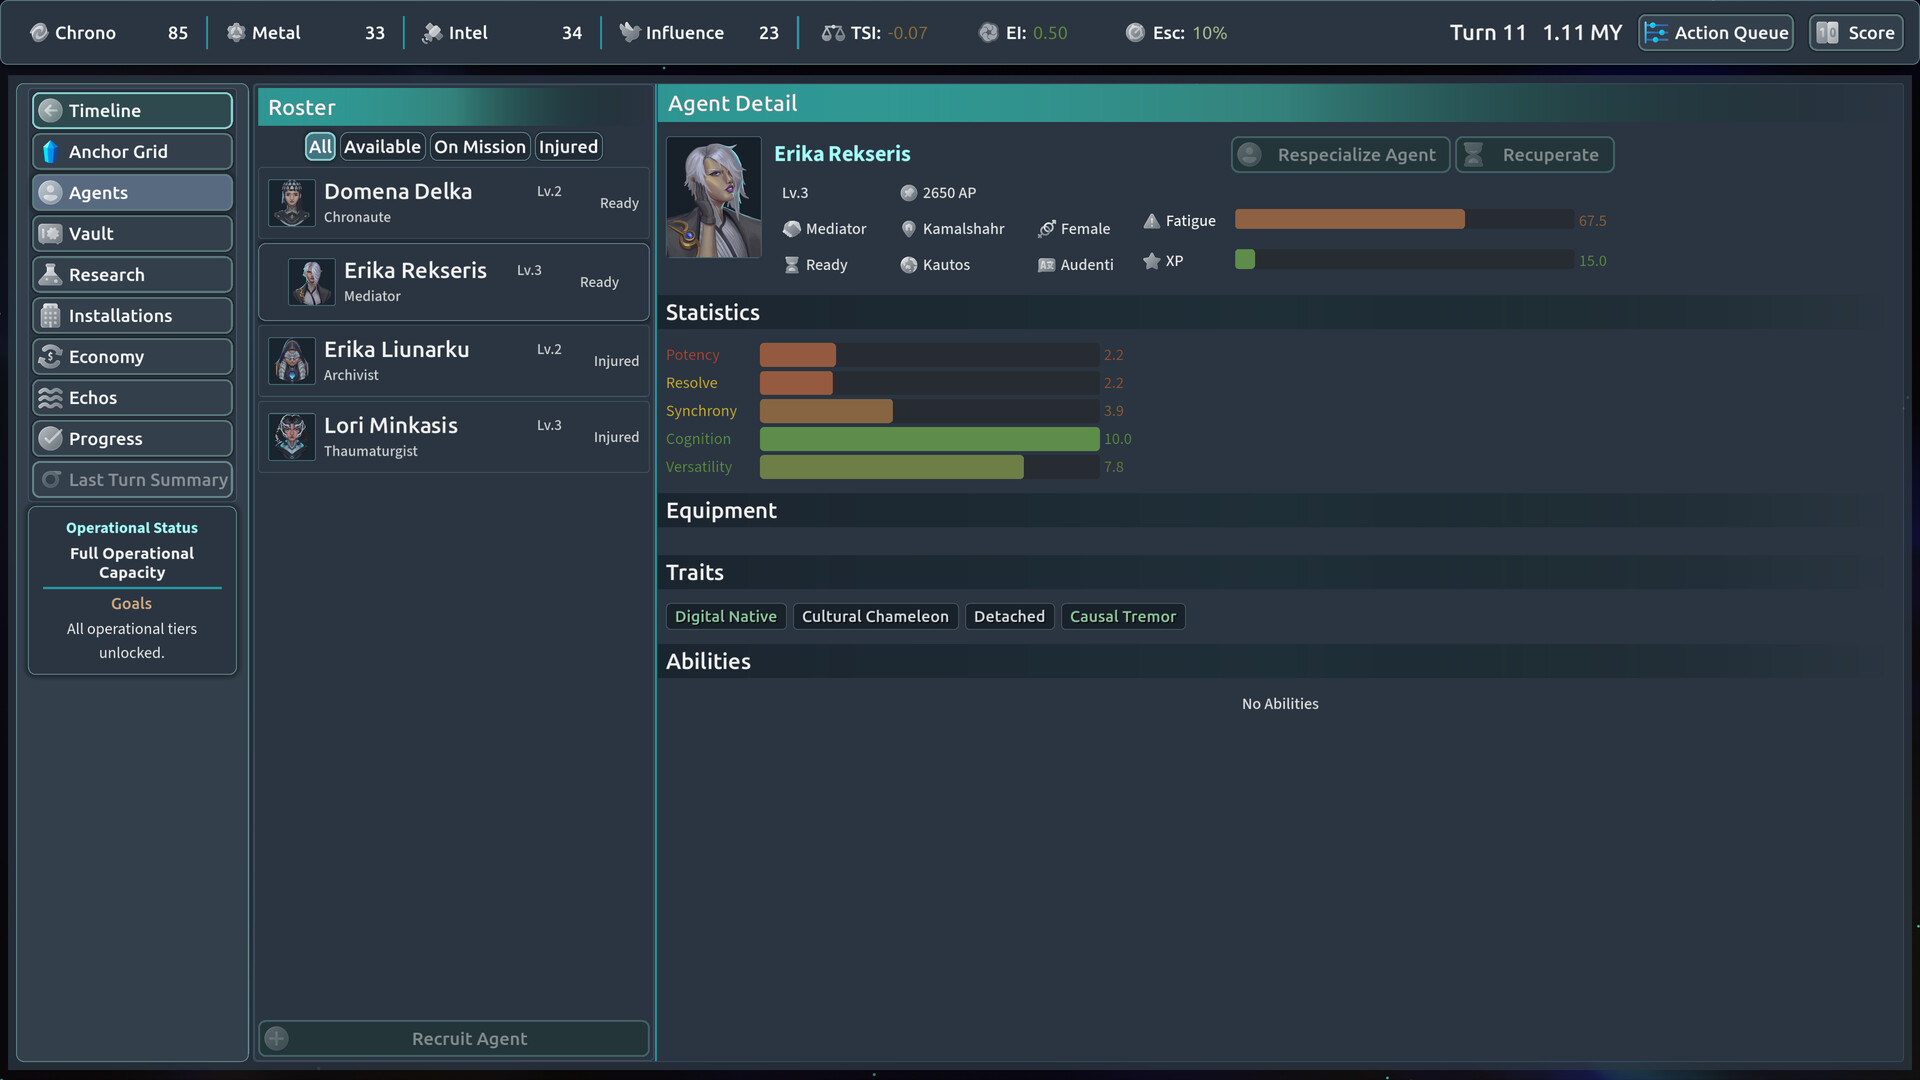The height and width of the screenshot is (1080, 1920).
Task: Click the 'No Abilities' text
Action: pos(1280,704)
